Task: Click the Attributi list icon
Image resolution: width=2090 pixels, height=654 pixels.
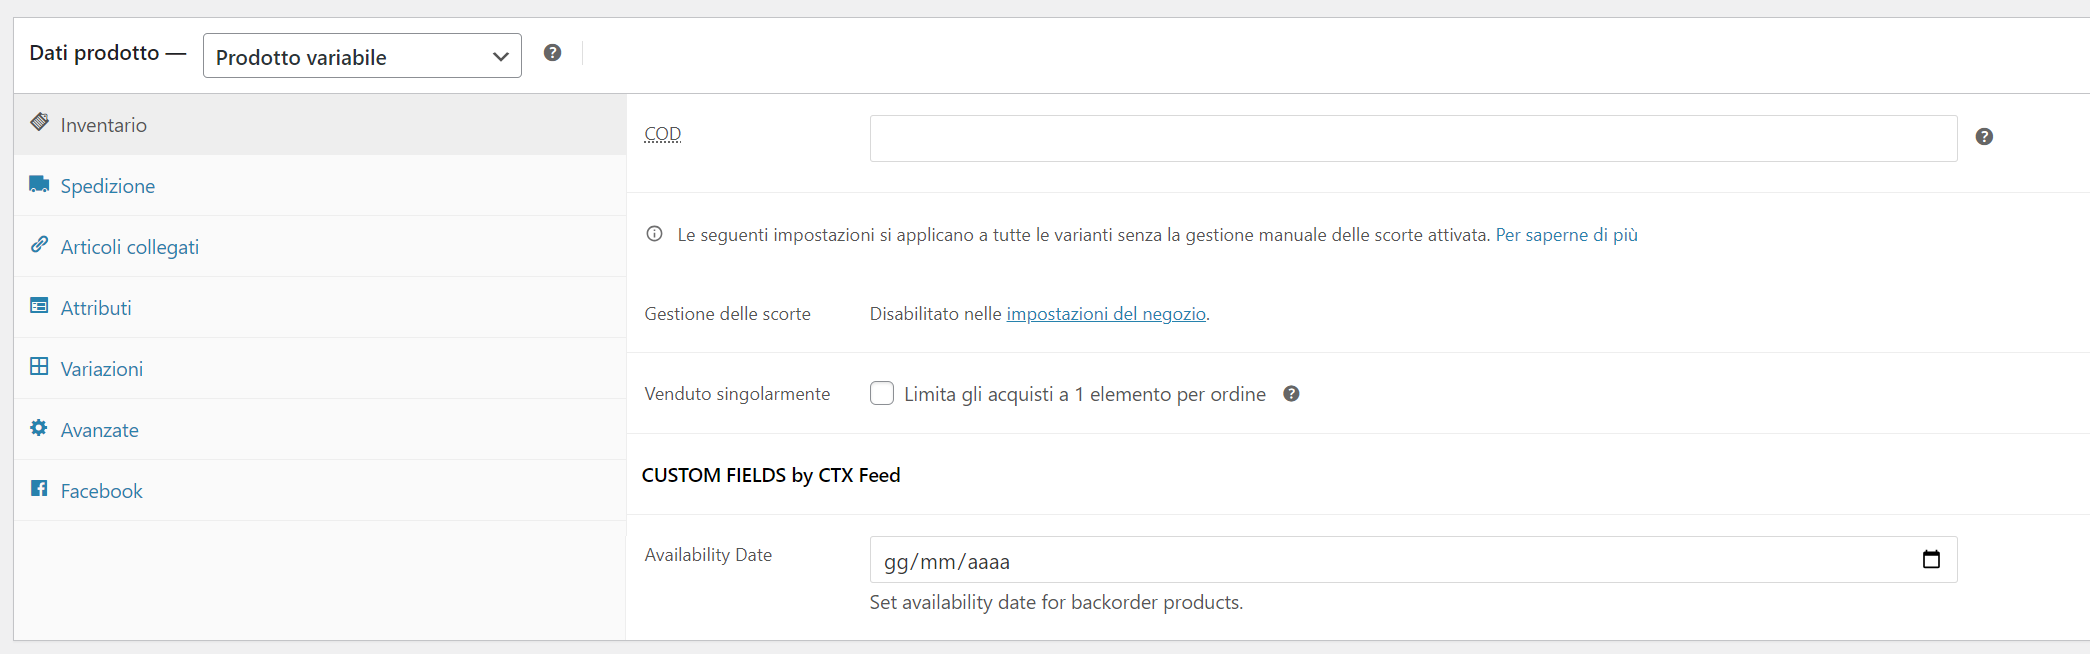Action: (x=39, y=306)
